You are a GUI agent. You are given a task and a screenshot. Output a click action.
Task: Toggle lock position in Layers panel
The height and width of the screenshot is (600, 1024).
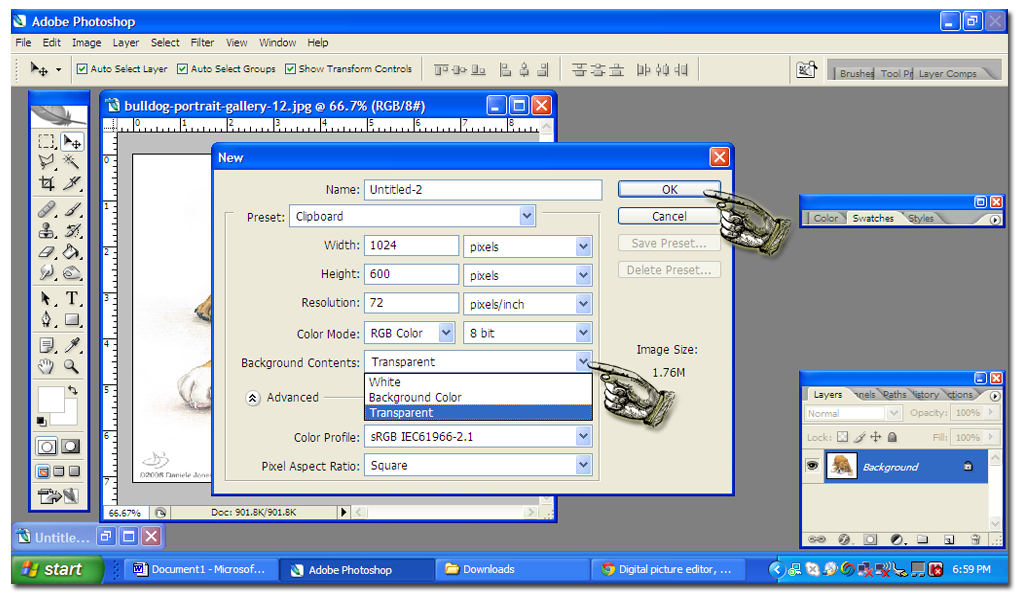(876, 437)
